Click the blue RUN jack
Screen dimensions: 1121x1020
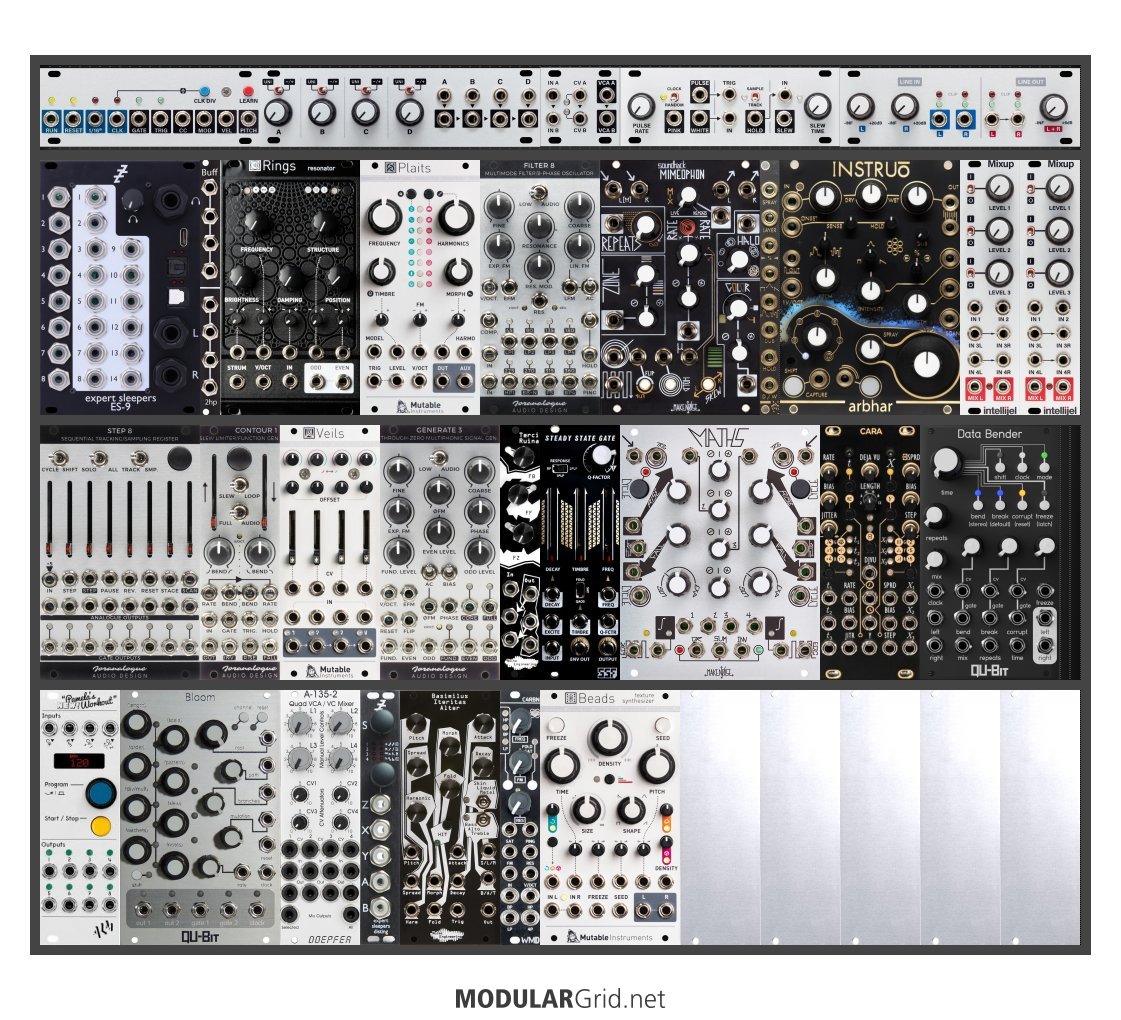(x=51, y=119)
